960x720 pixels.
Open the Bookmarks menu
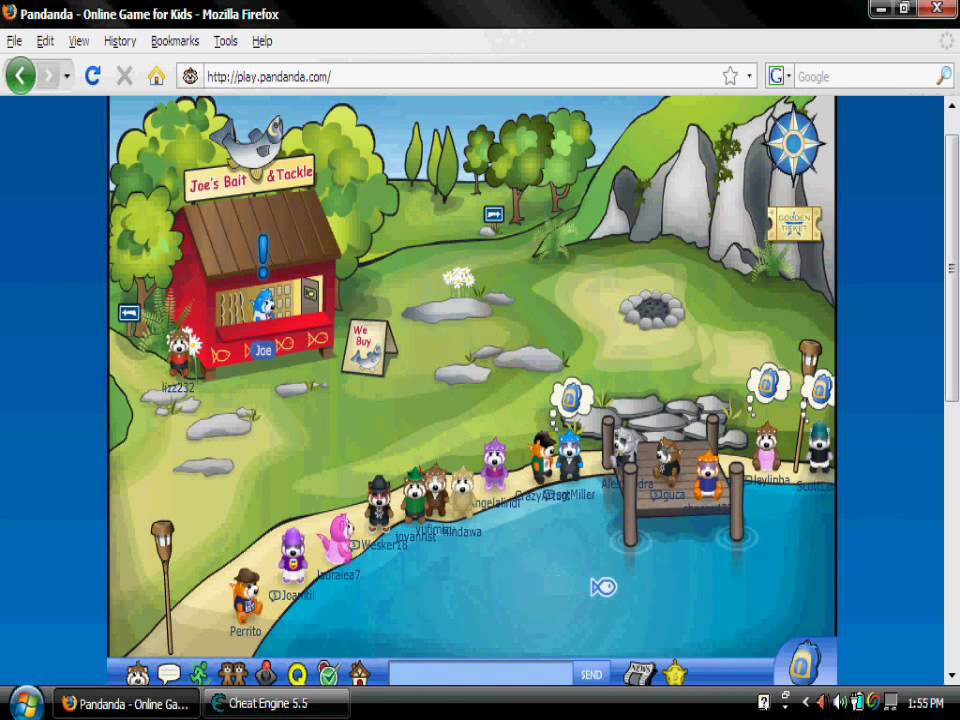tap(175, 41)
